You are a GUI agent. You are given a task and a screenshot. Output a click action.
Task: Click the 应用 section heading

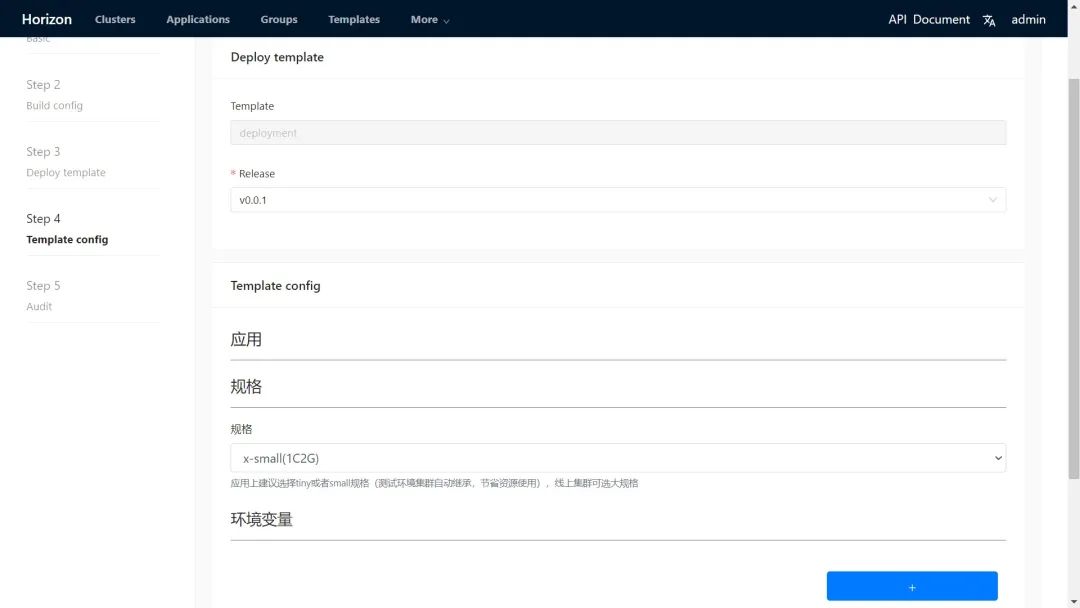[x=246, y=340]
